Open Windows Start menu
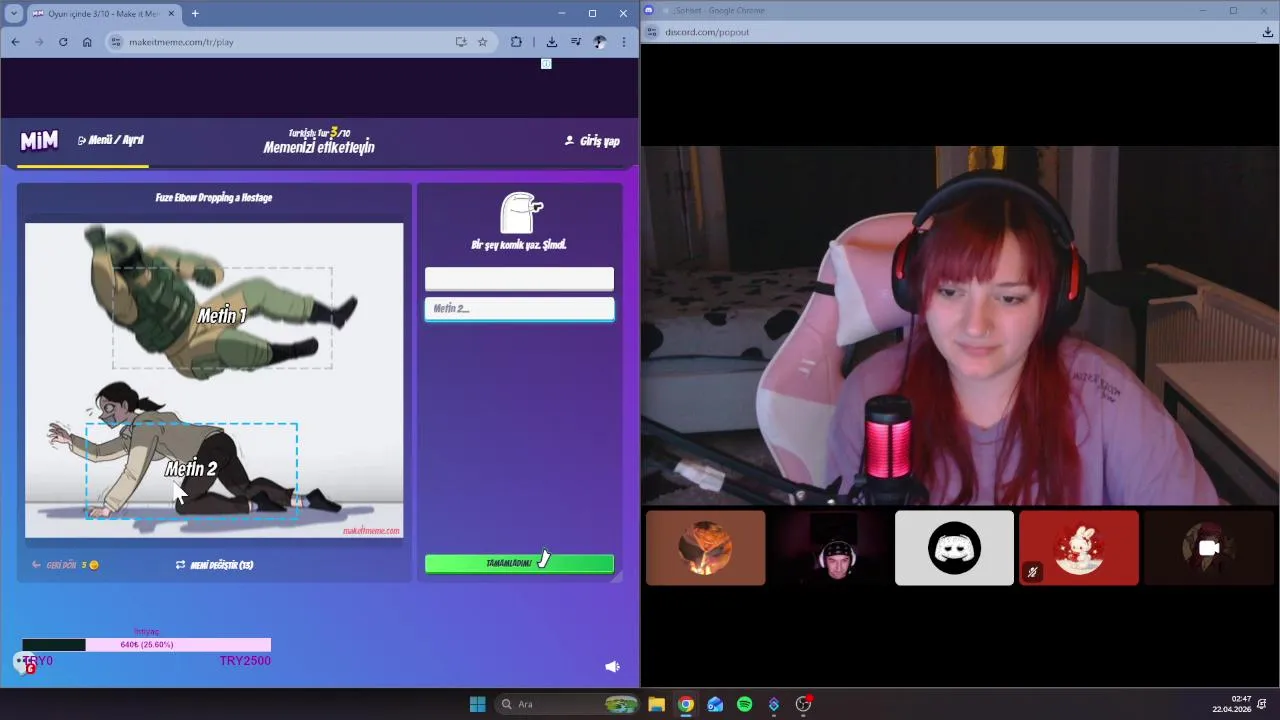The image size is (1280, 720). [x=478, y=704]
